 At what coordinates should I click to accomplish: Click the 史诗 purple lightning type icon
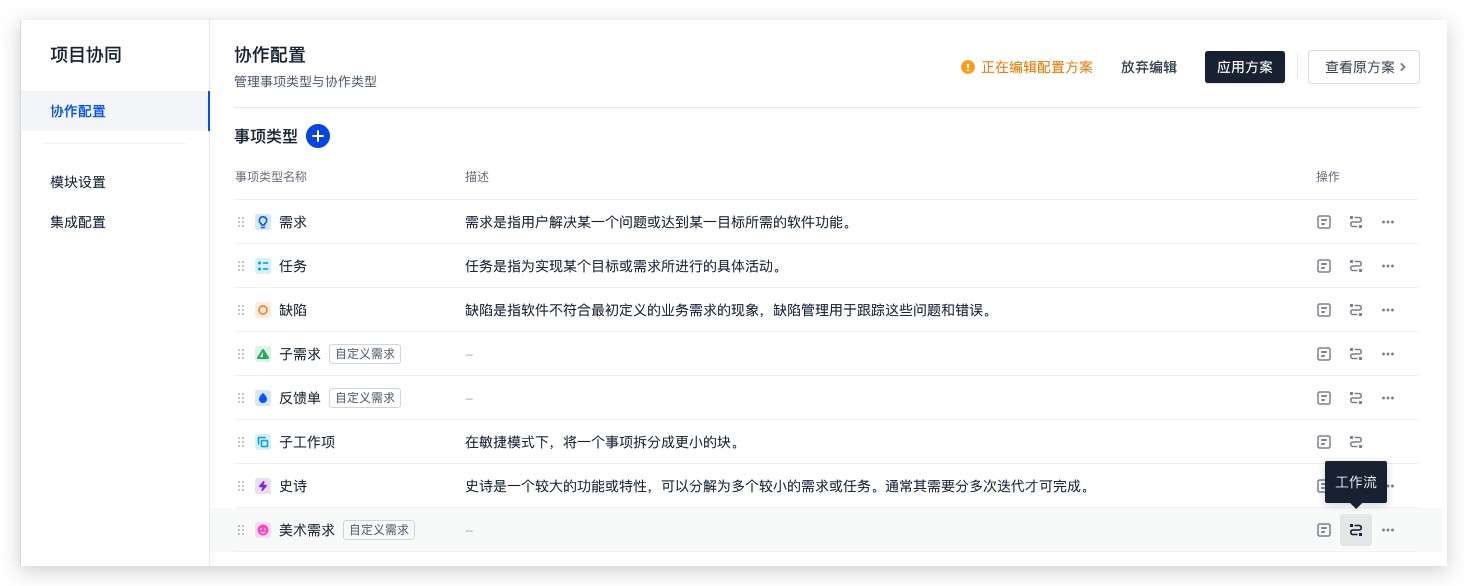click(263, 486)
